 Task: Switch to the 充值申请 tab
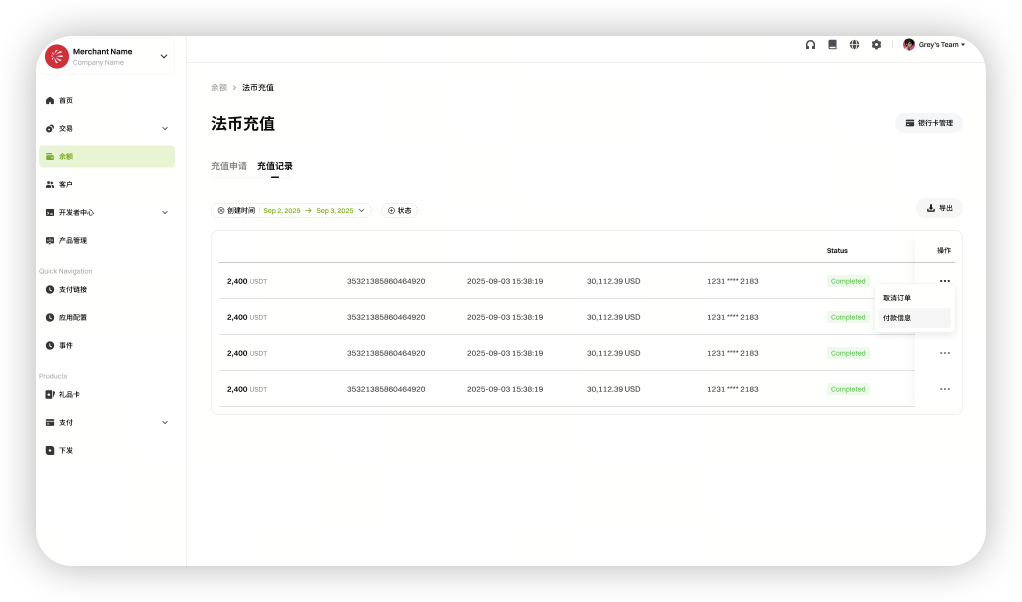click(x=229, y=166)
